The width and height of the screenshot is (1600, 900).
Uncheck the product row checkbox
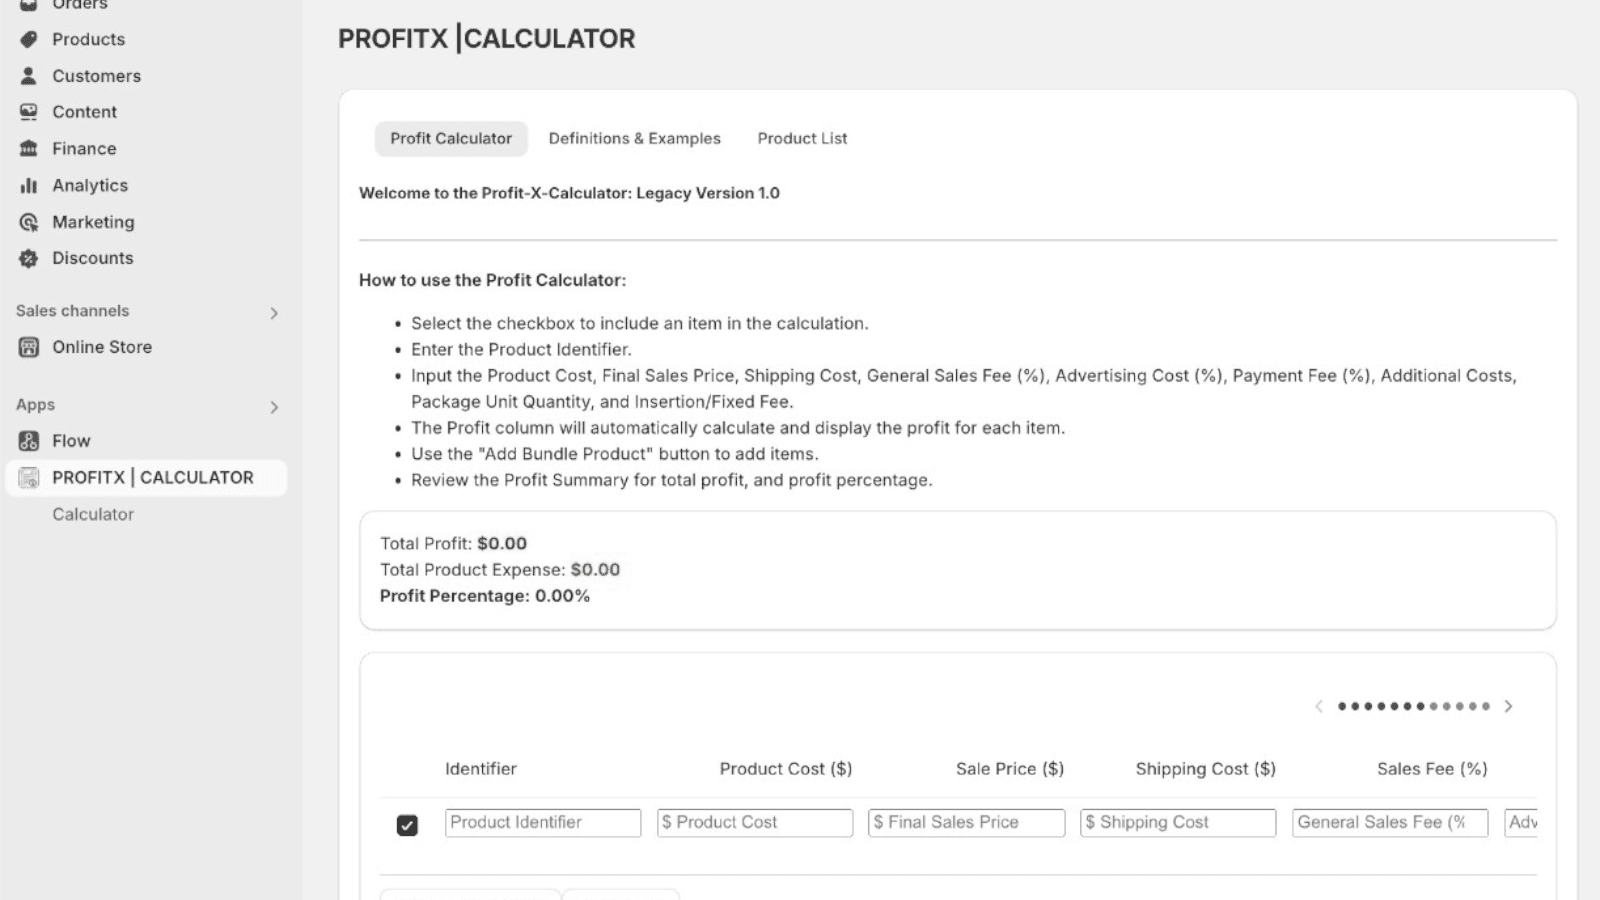pyautogui.click(x=407, y=825)
